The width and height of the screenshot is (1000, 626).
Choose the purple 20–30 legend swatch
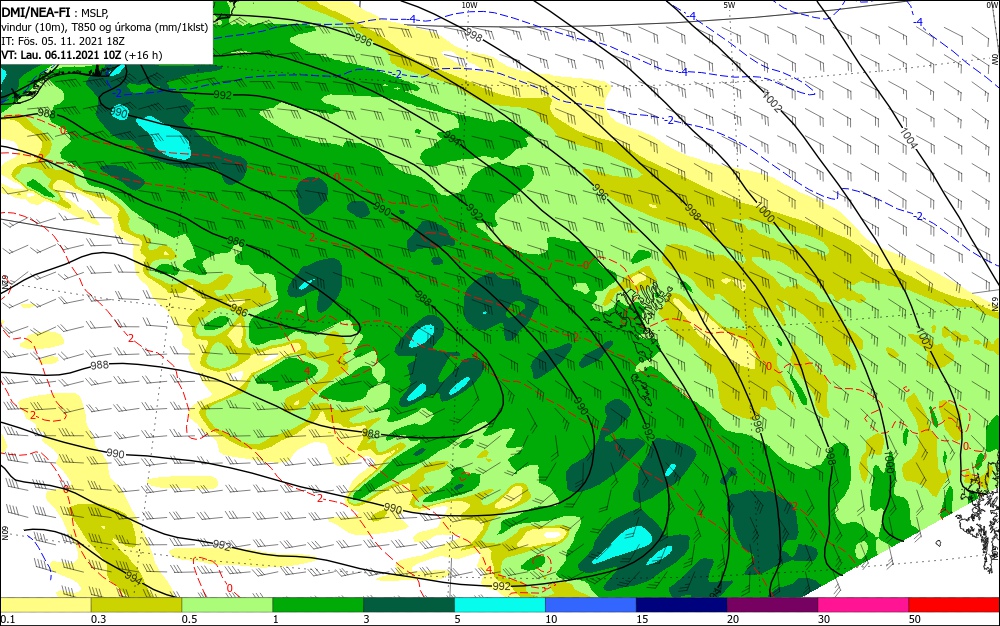tap(772, 605)
